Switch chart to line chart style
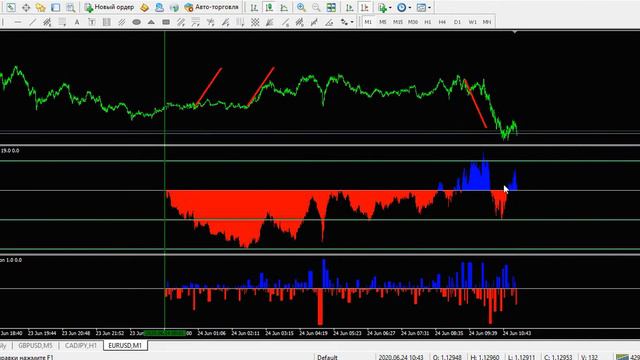640x360 pixels. pos(284,7)
